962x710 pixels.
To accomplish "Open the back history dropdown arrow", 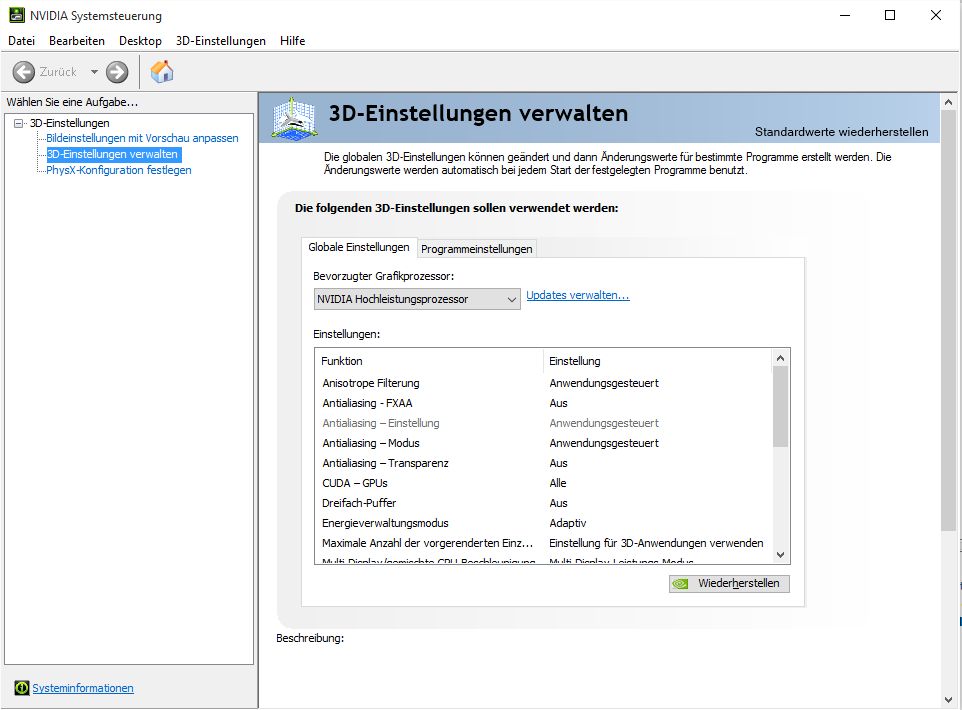I will click(x=95, y=72).
